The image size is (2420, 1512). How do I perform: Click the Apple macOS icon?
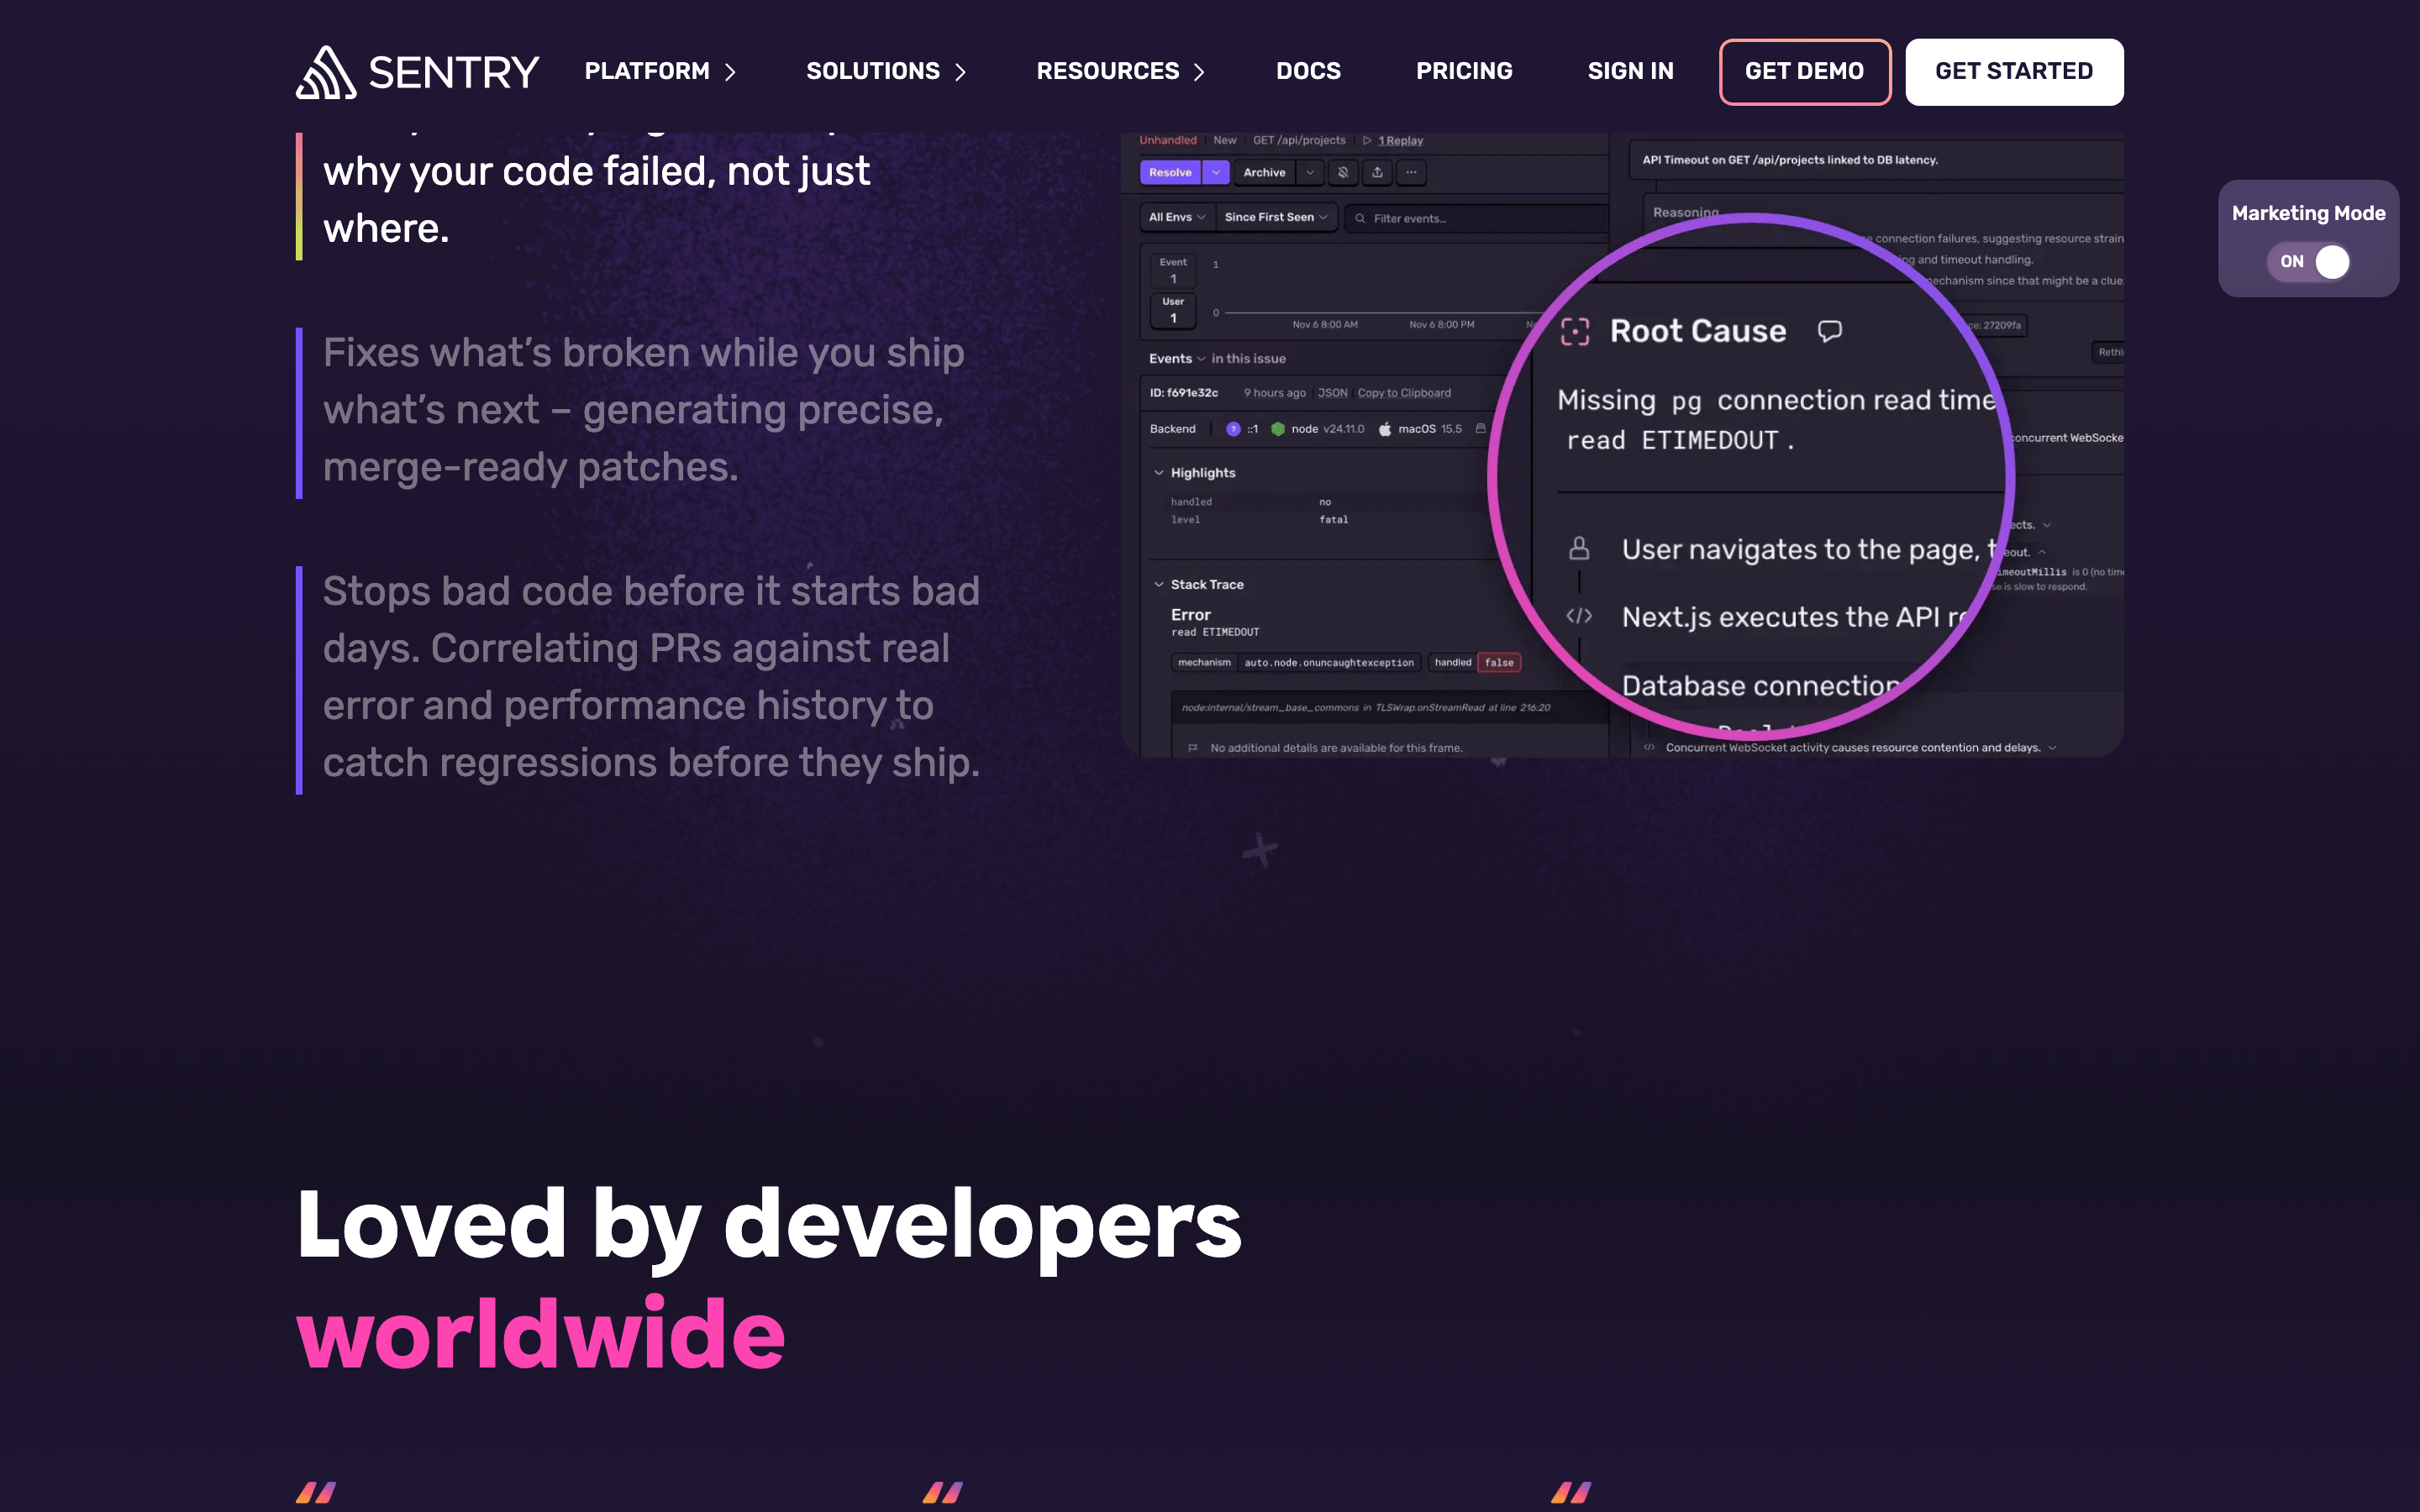pyautogui.click(x=1384, y=429)
